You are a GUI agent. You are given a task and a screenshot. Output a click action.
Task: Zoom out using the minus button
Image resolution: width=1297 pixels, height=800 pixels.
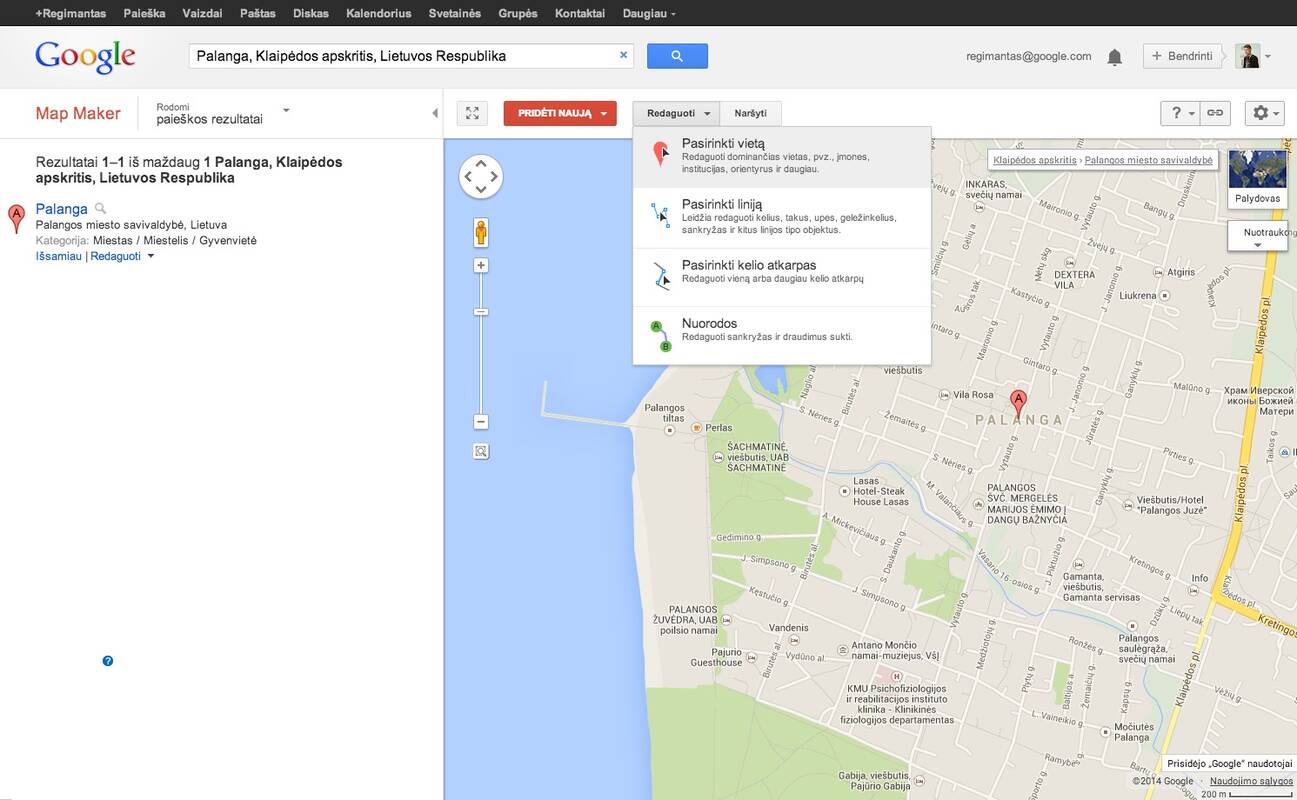(481, 422)
